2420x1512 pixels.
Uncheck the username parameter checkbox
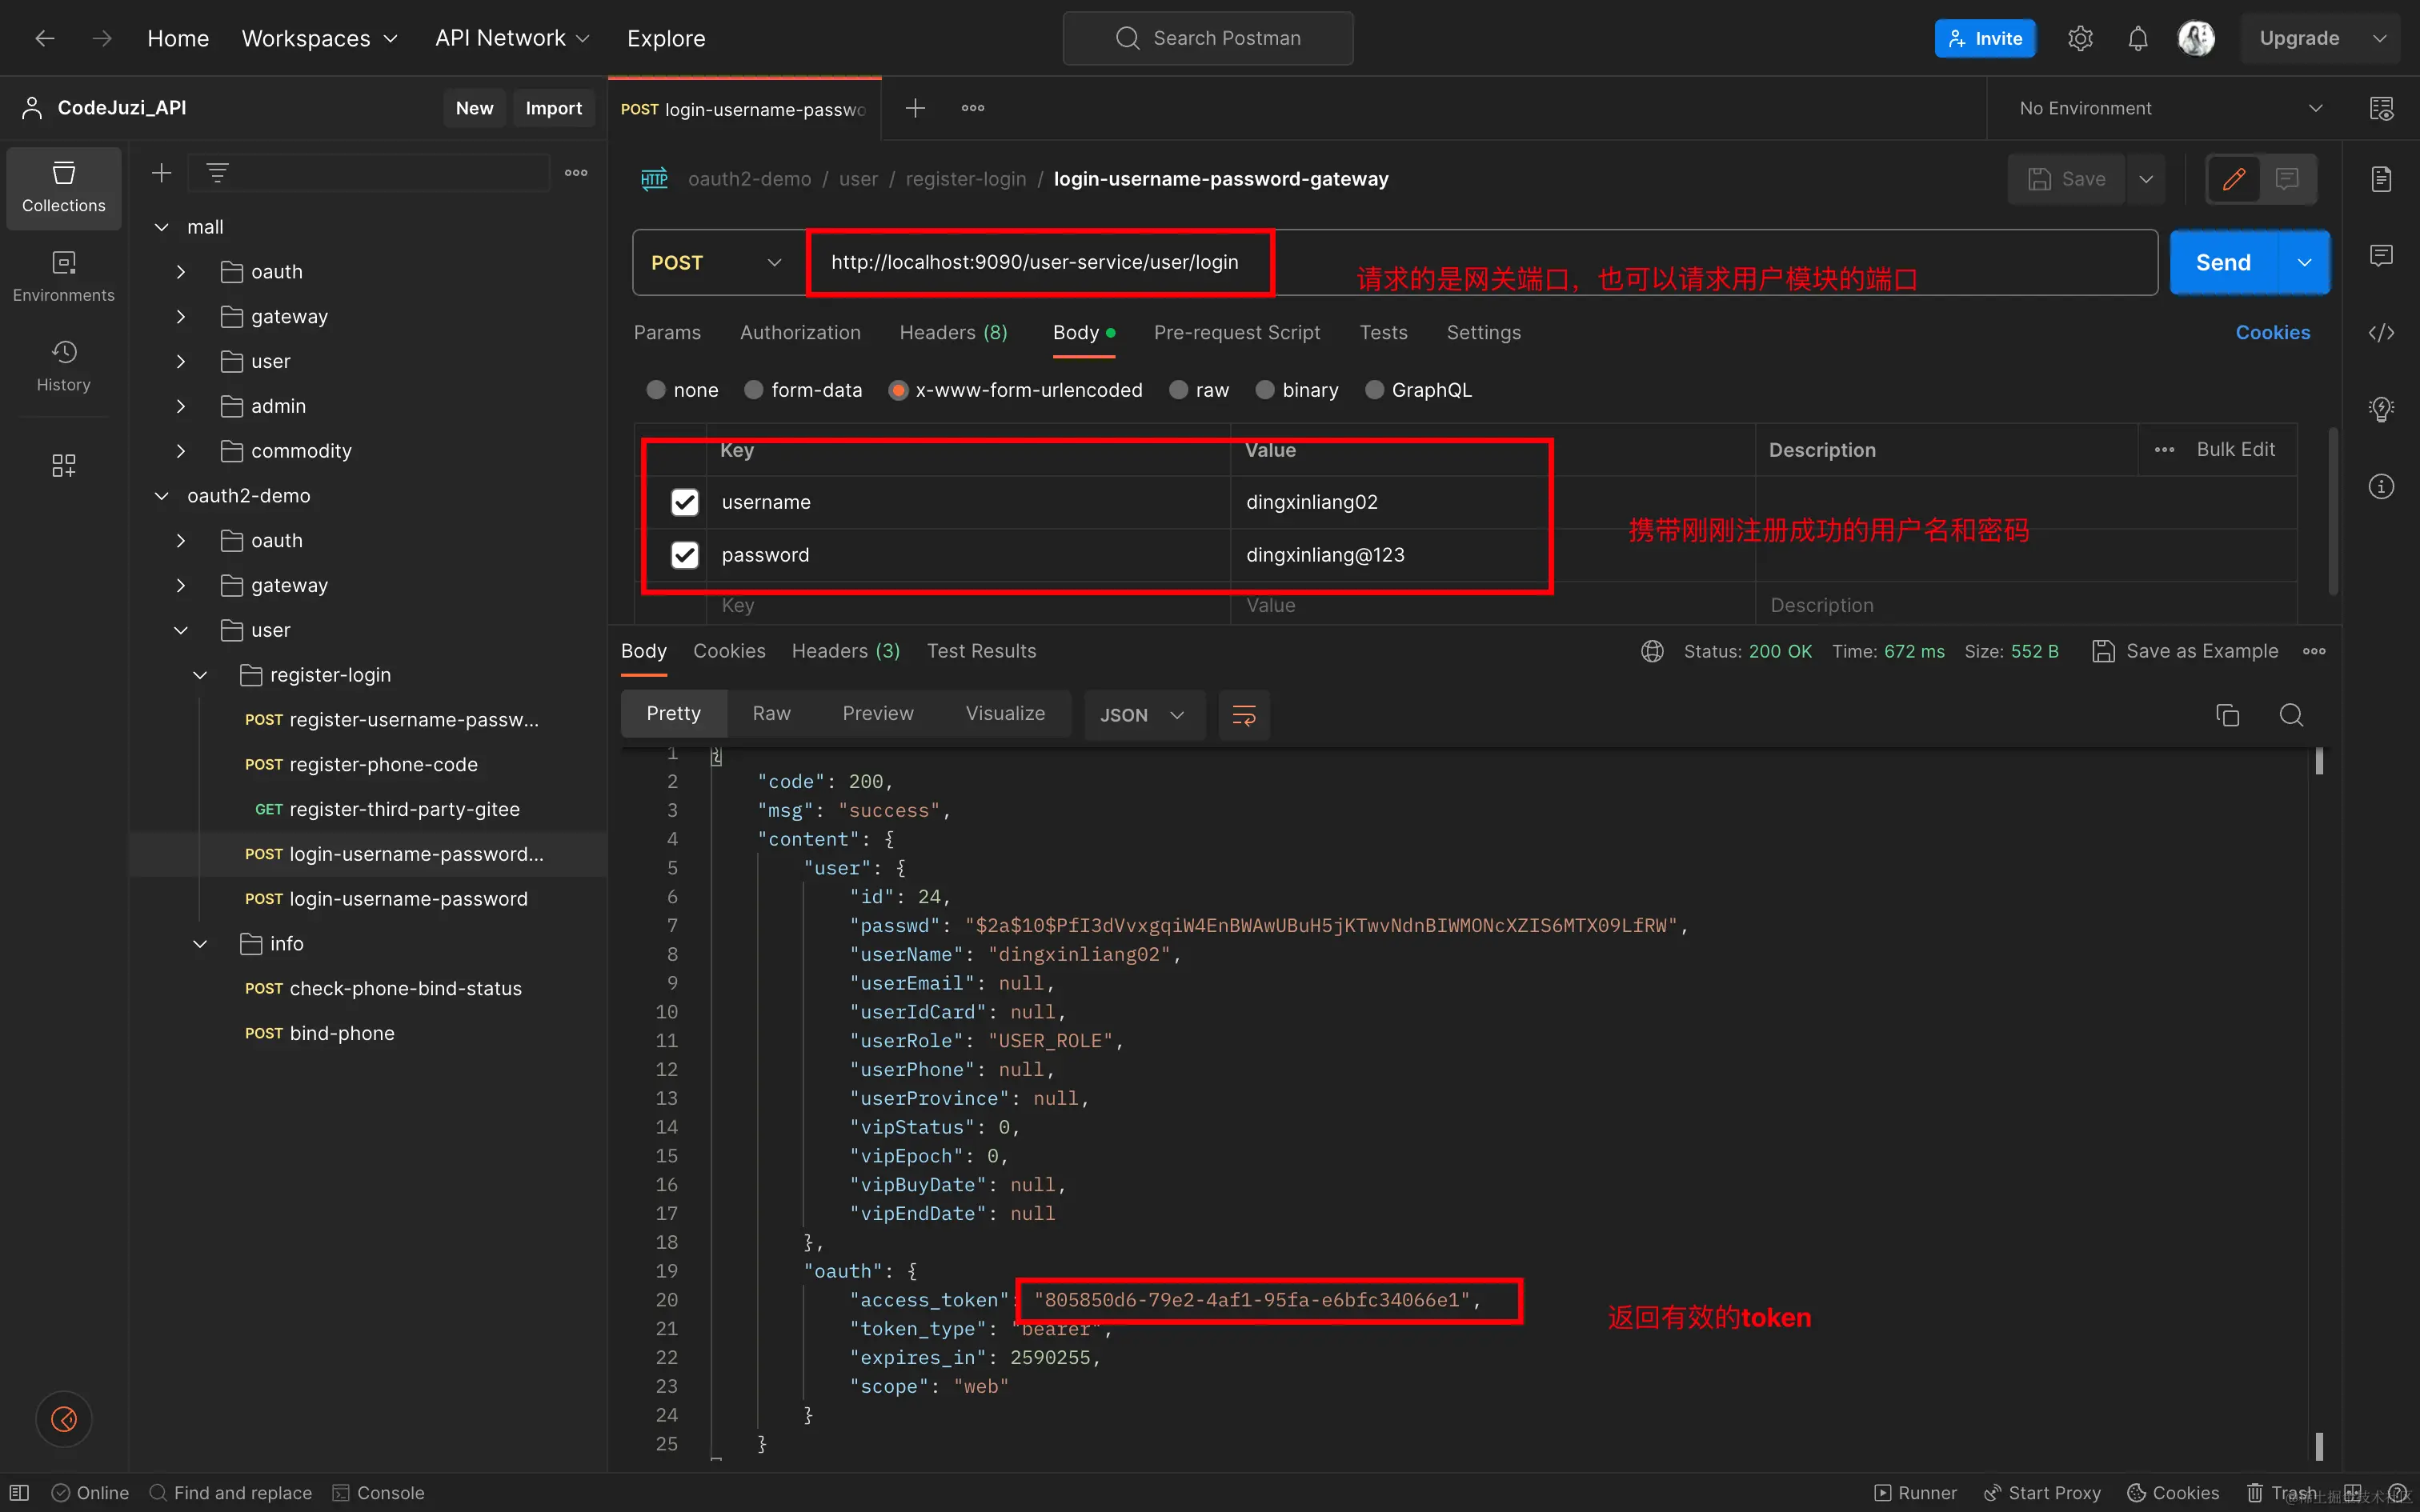[685, 502]
